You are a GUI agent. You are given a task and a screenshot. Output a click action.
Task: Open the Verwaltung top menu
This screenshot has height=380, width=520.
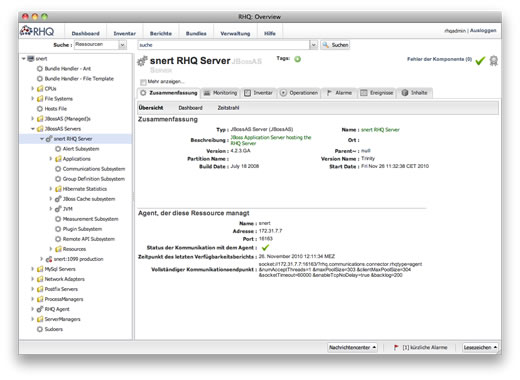click(x=235, y=33)
